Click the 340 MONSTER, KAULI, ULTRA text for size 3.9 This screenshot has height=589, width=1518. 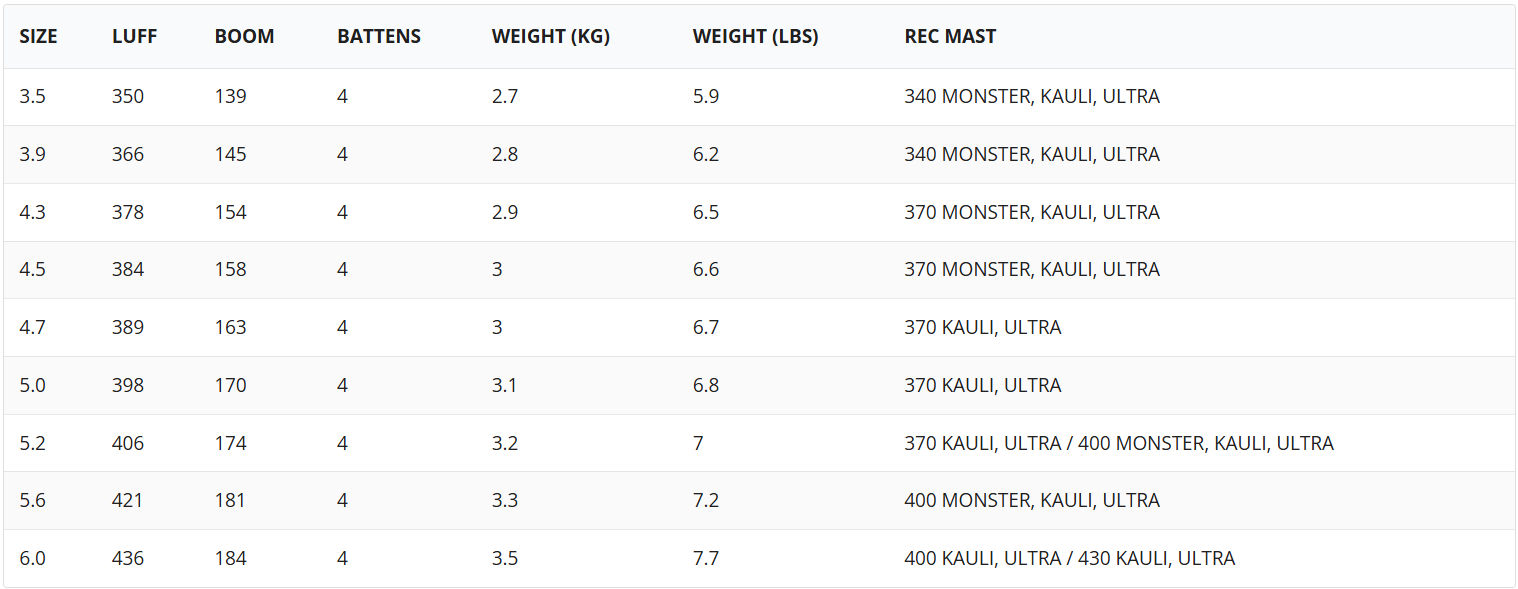1032,155
